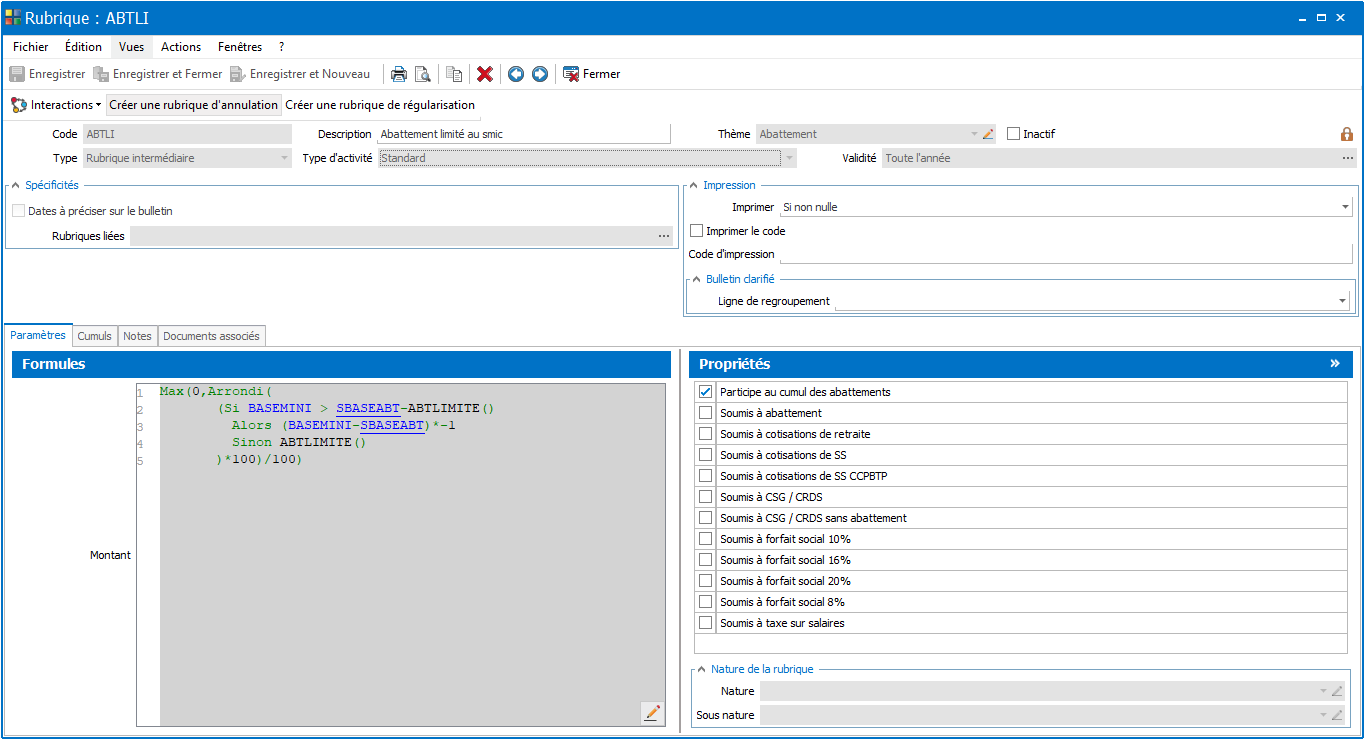Screen dimensions: 1365x740
Task: Check Soumis à cotisations de retraite
Action: coord(706,434)
